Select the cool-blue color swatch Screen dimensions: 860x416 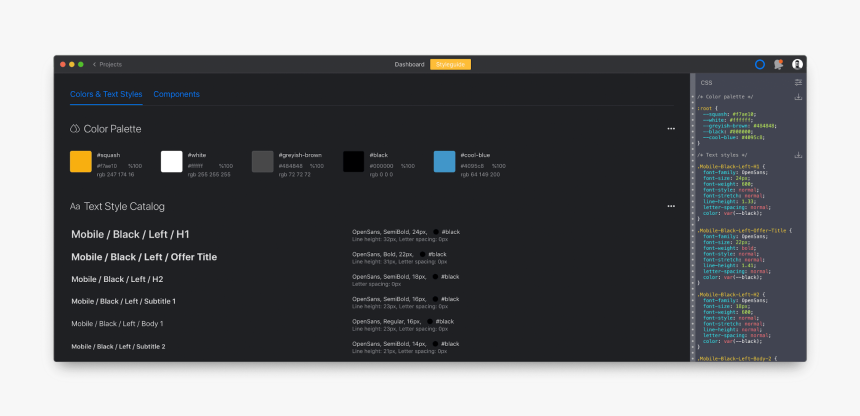point(444,161)
